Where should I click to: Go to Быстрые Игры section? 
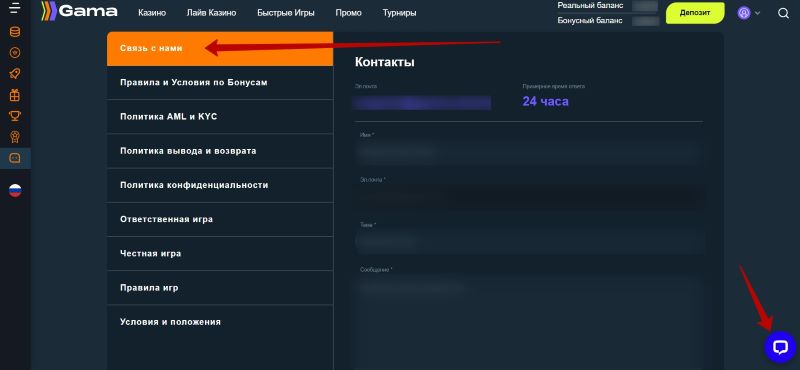click(286, 13)
